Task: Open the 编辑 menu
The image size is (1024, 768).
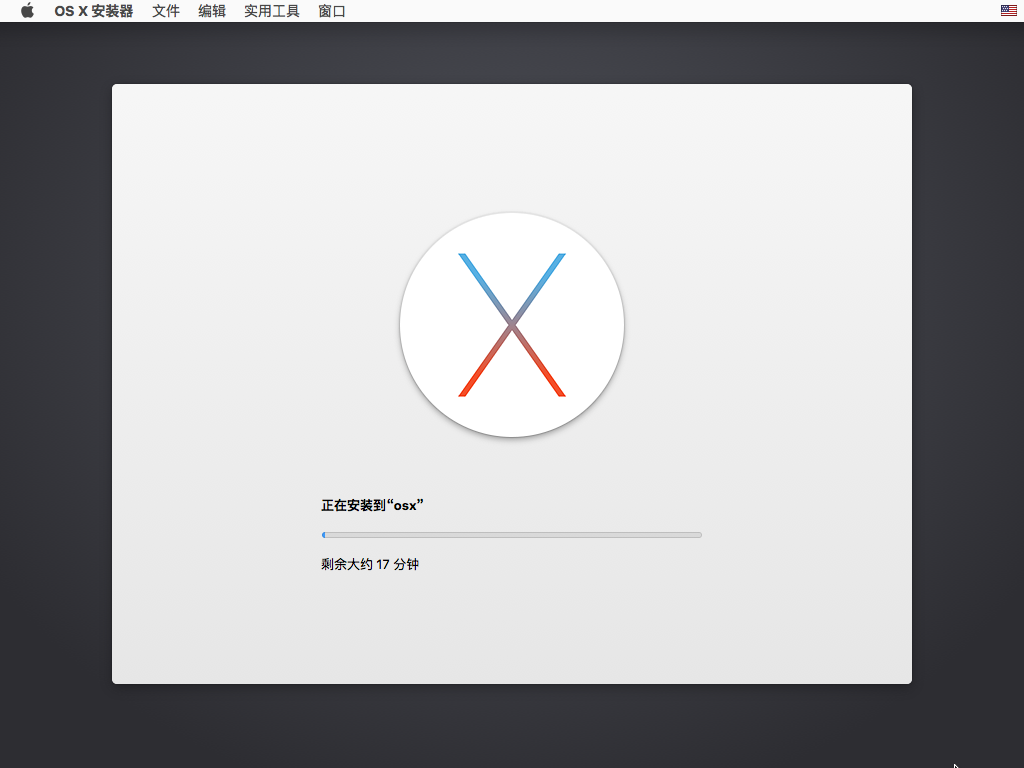Action: 212,11
